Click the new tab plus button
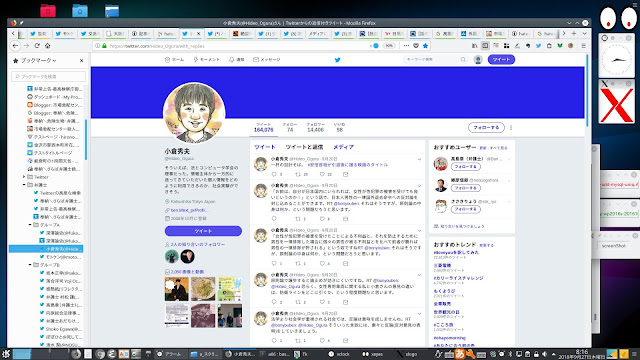This screenshot has height=360, width=640. pos(574,33)
